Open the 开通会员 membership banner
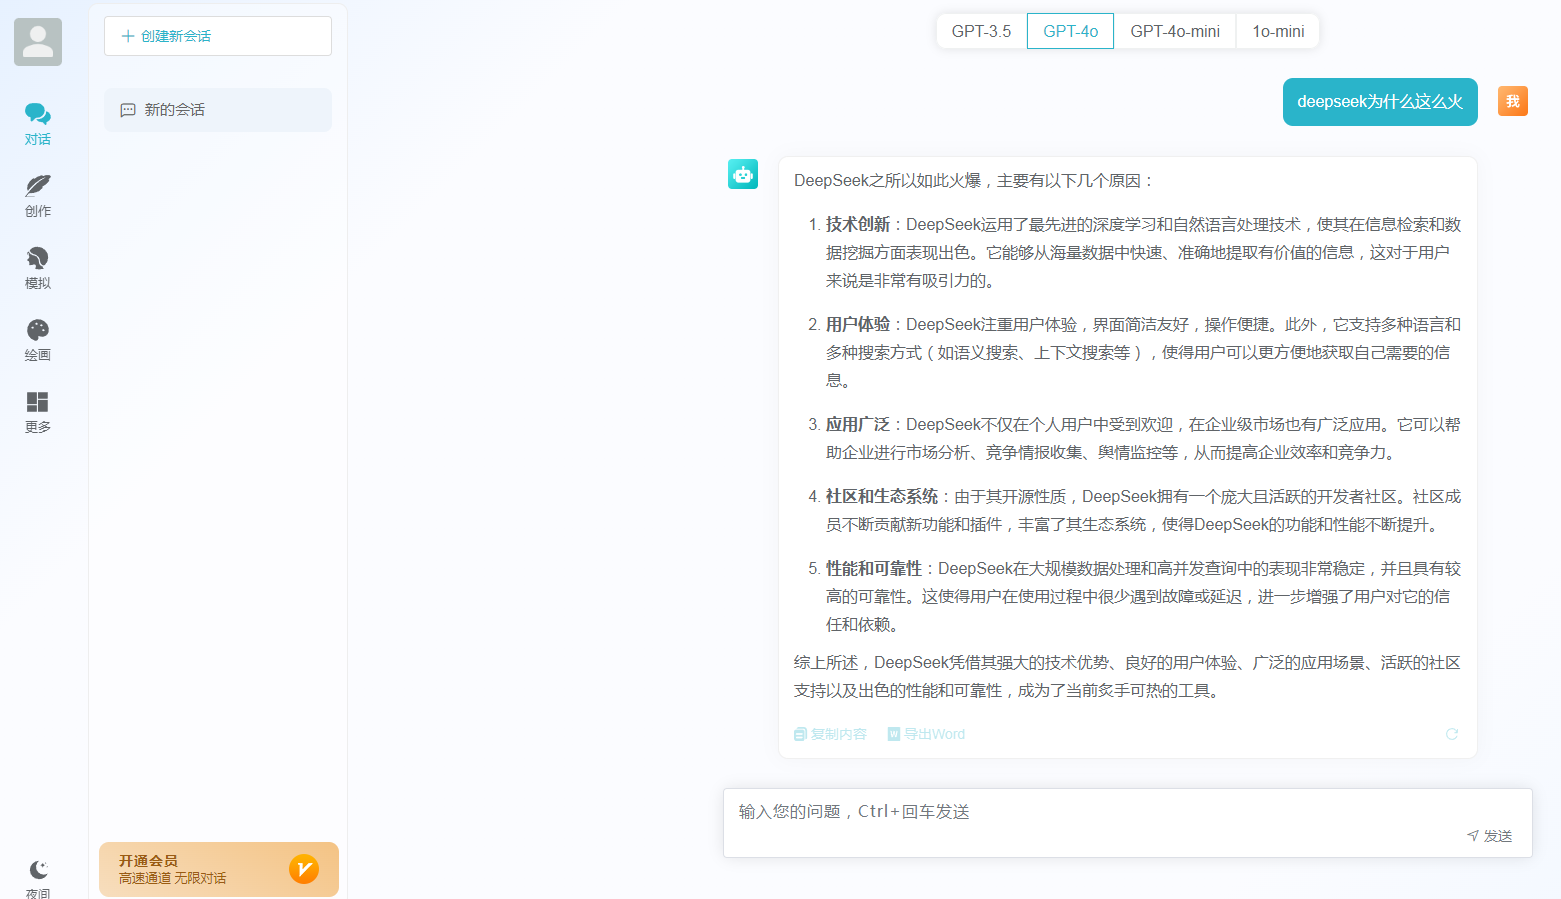 [219, 869]
